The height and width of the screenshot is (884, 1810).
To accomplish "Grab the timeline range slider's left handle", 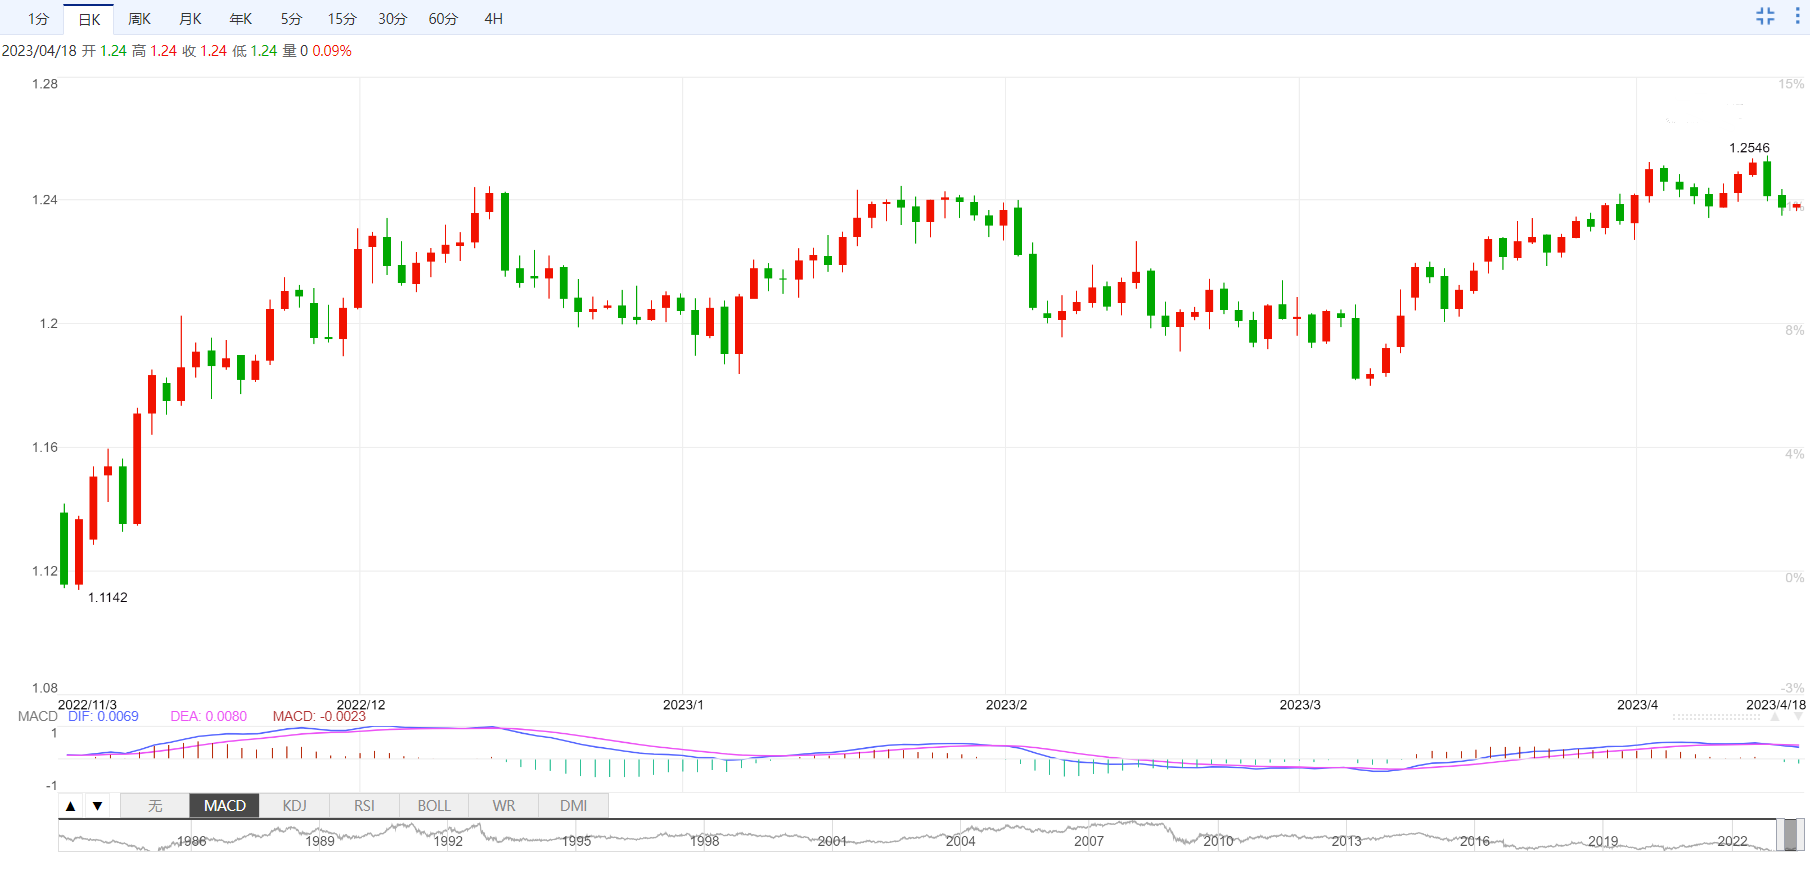I will [x=1779, y=835].
